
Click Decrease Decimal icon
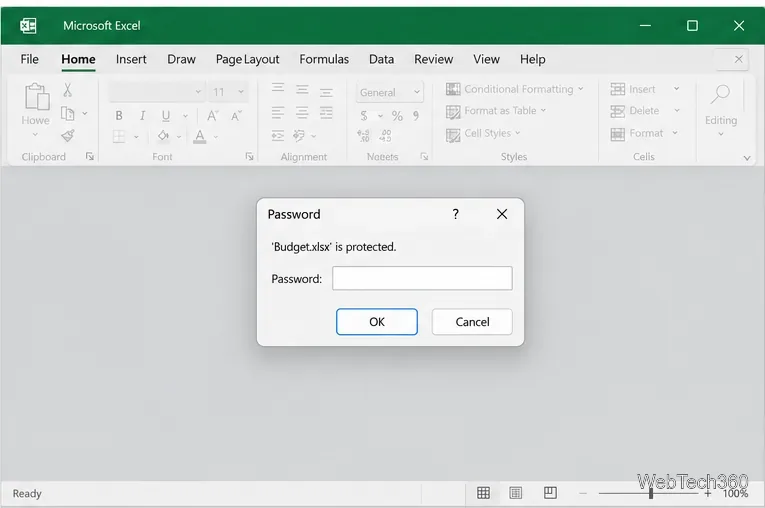(x=385, y=136)
